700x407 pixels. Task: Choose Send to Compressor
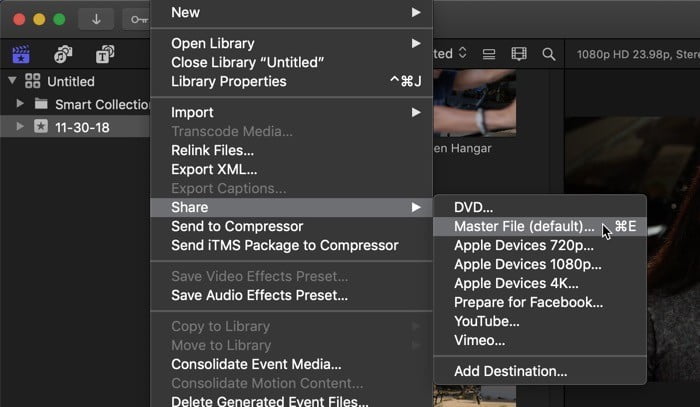[292, 226]
